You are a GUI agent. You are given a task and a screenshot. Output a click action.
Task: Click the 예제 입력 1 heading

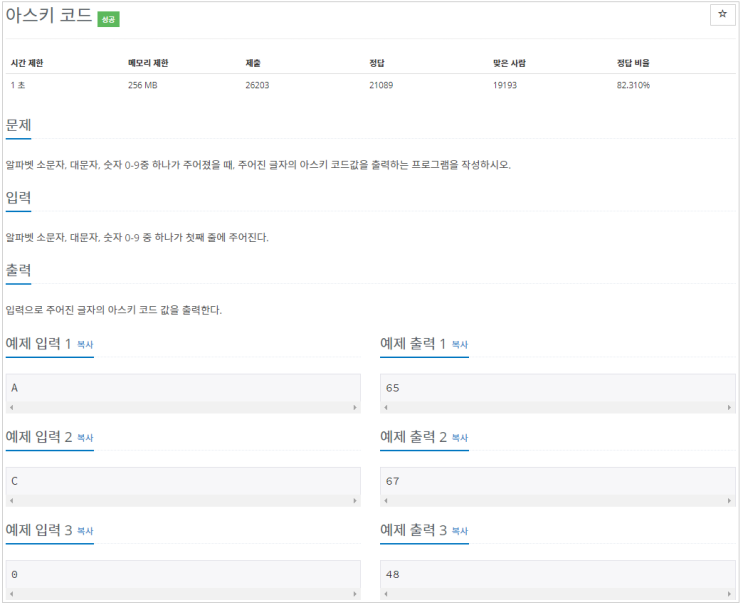tap(38, 343)
